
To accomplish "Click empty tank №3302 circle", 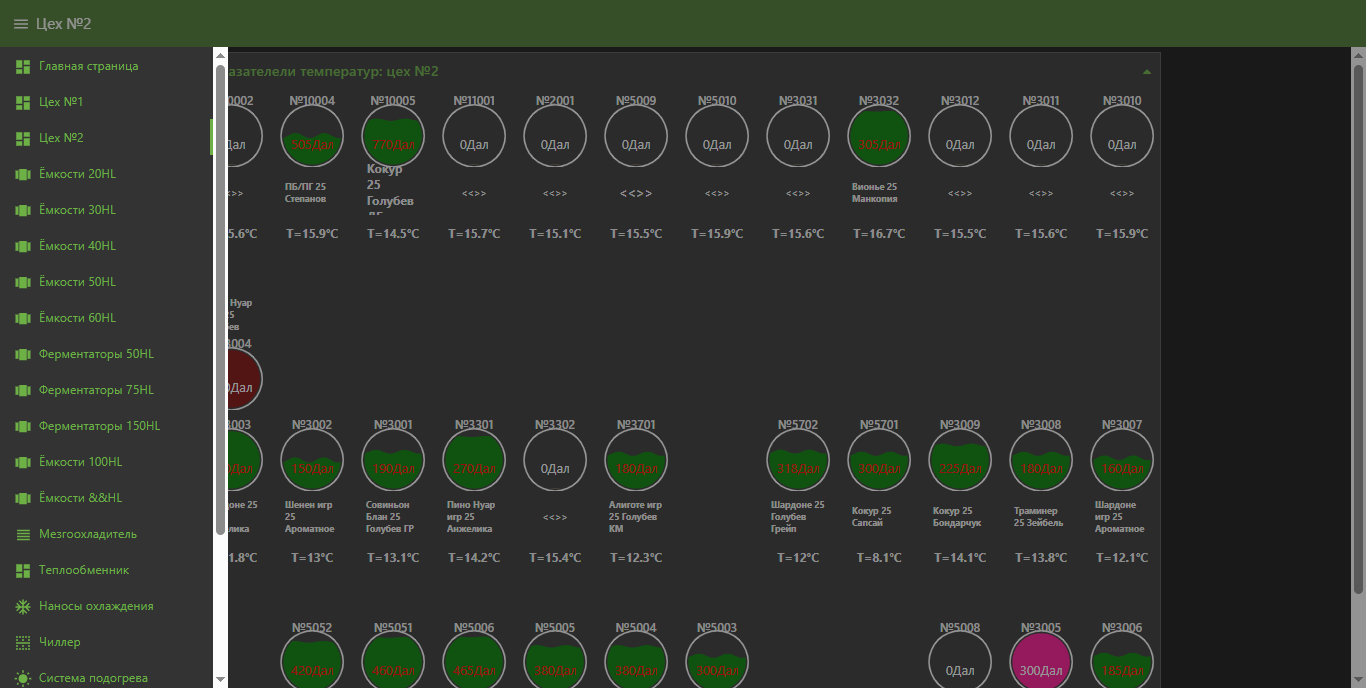I will pyautogui.click(x=555, y=461).
